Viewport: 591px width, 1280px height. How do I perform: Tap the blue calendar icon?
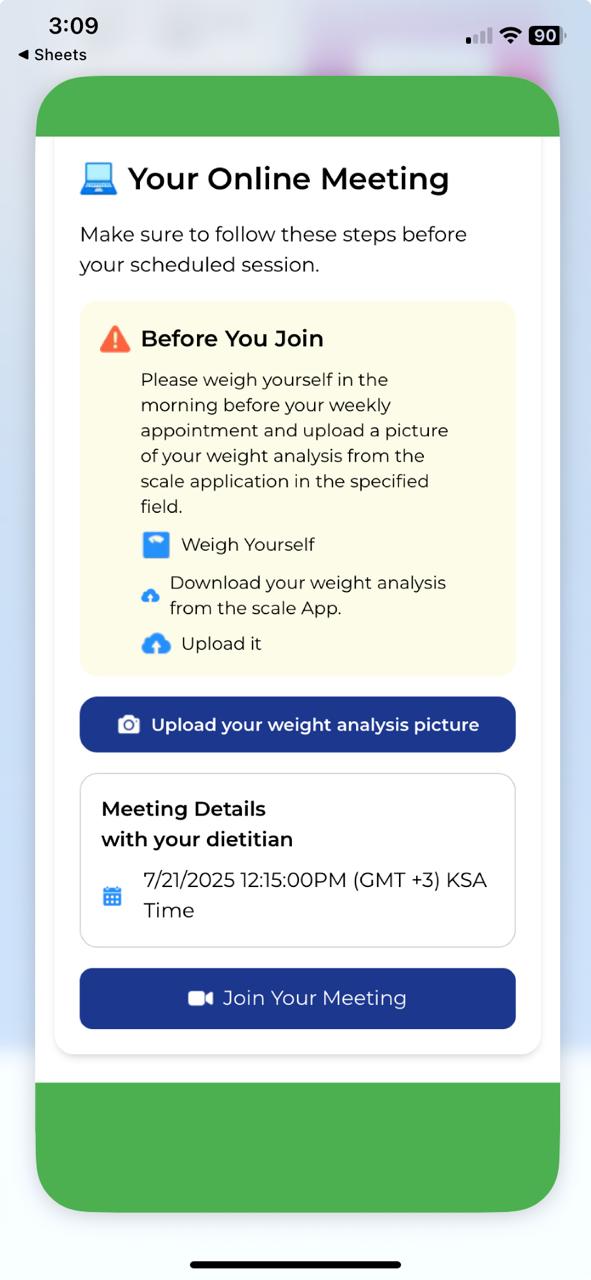click(x=112, y=896)
